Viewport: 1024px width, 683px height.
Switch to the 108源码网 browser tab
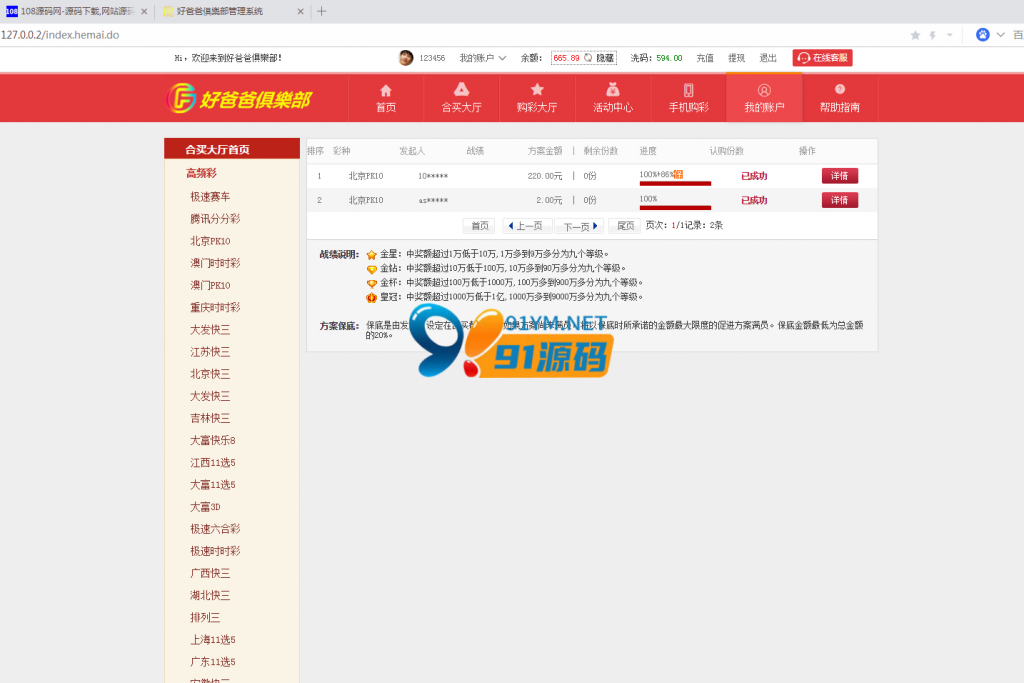coord(77,12)
